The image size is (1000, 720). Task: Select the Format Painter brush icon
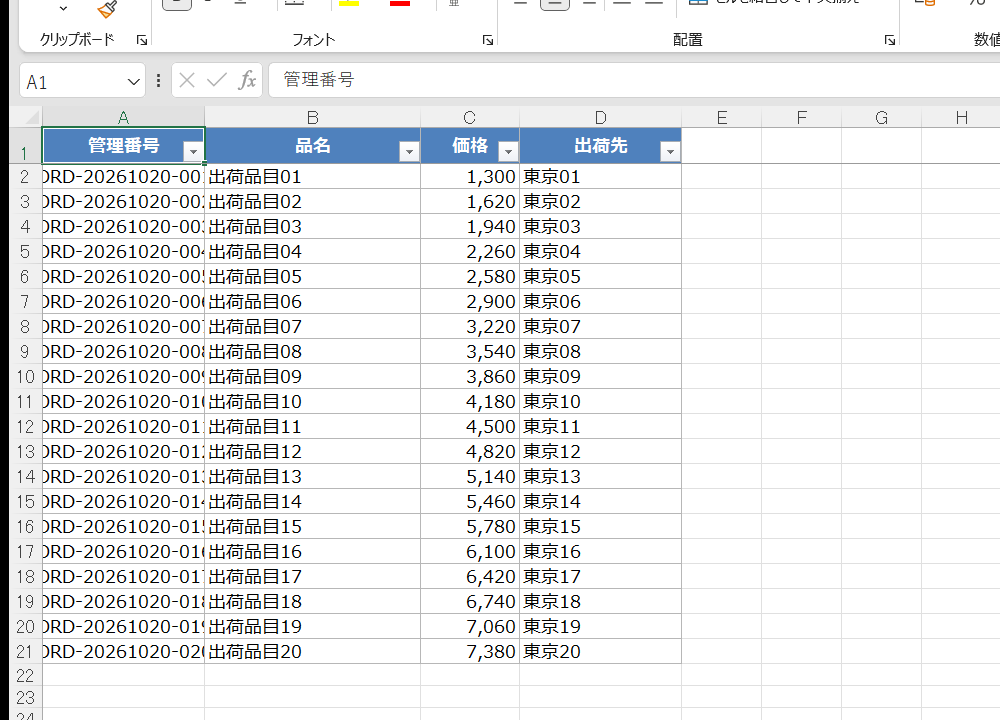pyautogui.click(x=107, y=9)
